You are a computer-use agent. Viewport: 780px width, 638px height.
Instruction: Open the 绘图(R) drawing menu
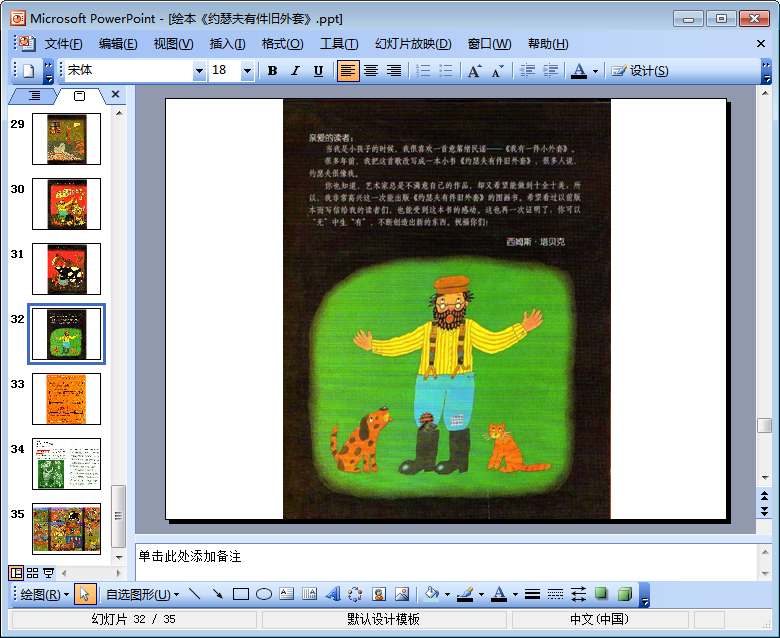click(x=44, y=594)
